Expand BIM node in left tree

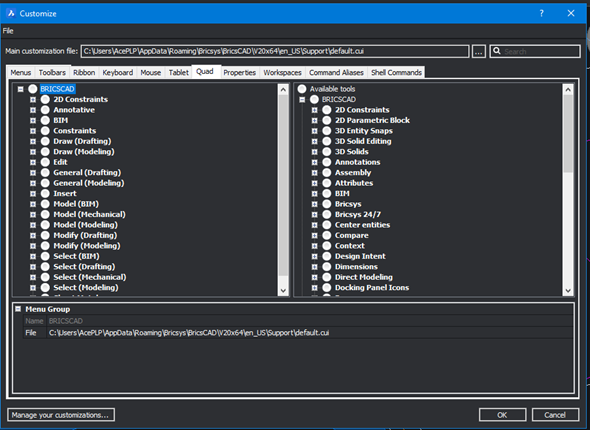point(33,120)
